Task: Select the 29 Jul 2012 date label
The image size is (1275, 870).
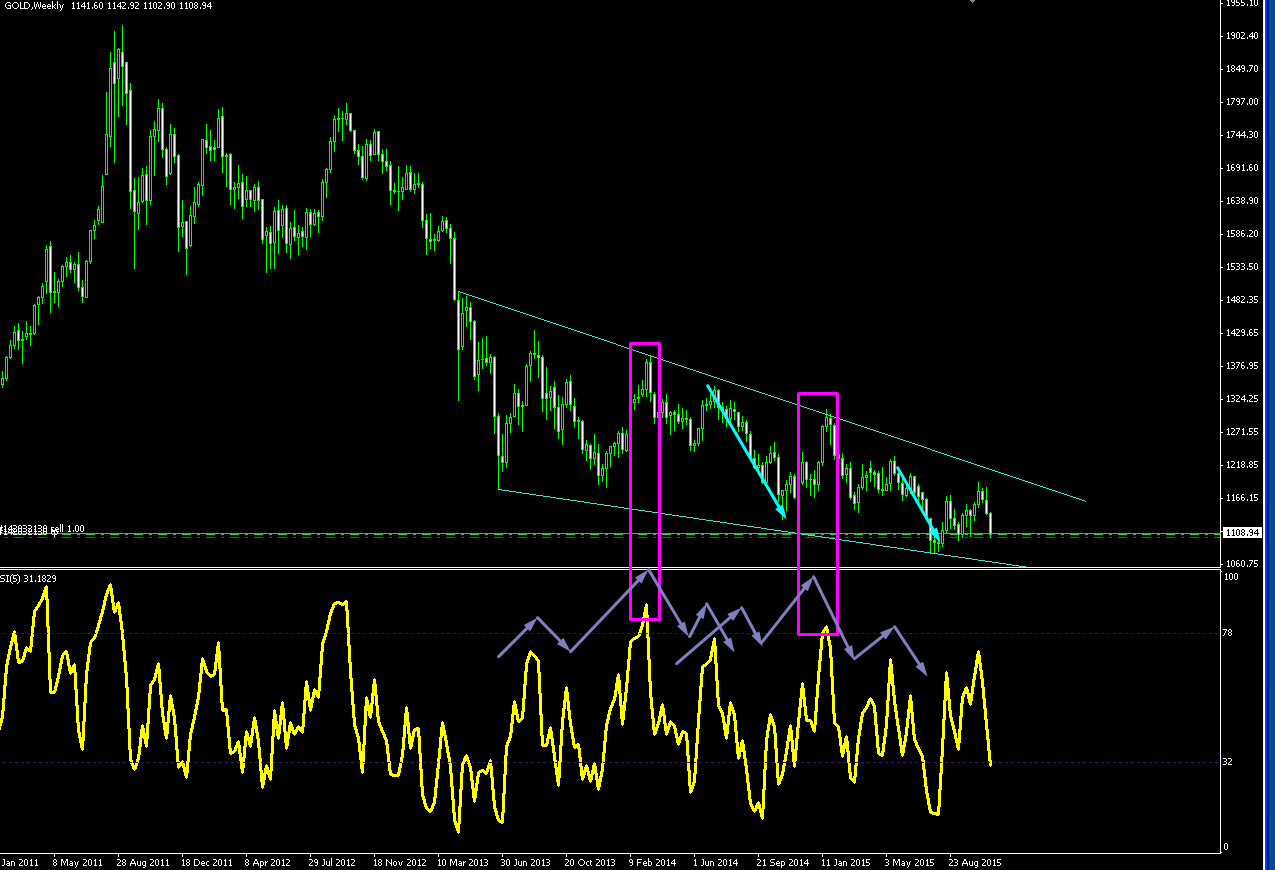Action: [333, 861]
